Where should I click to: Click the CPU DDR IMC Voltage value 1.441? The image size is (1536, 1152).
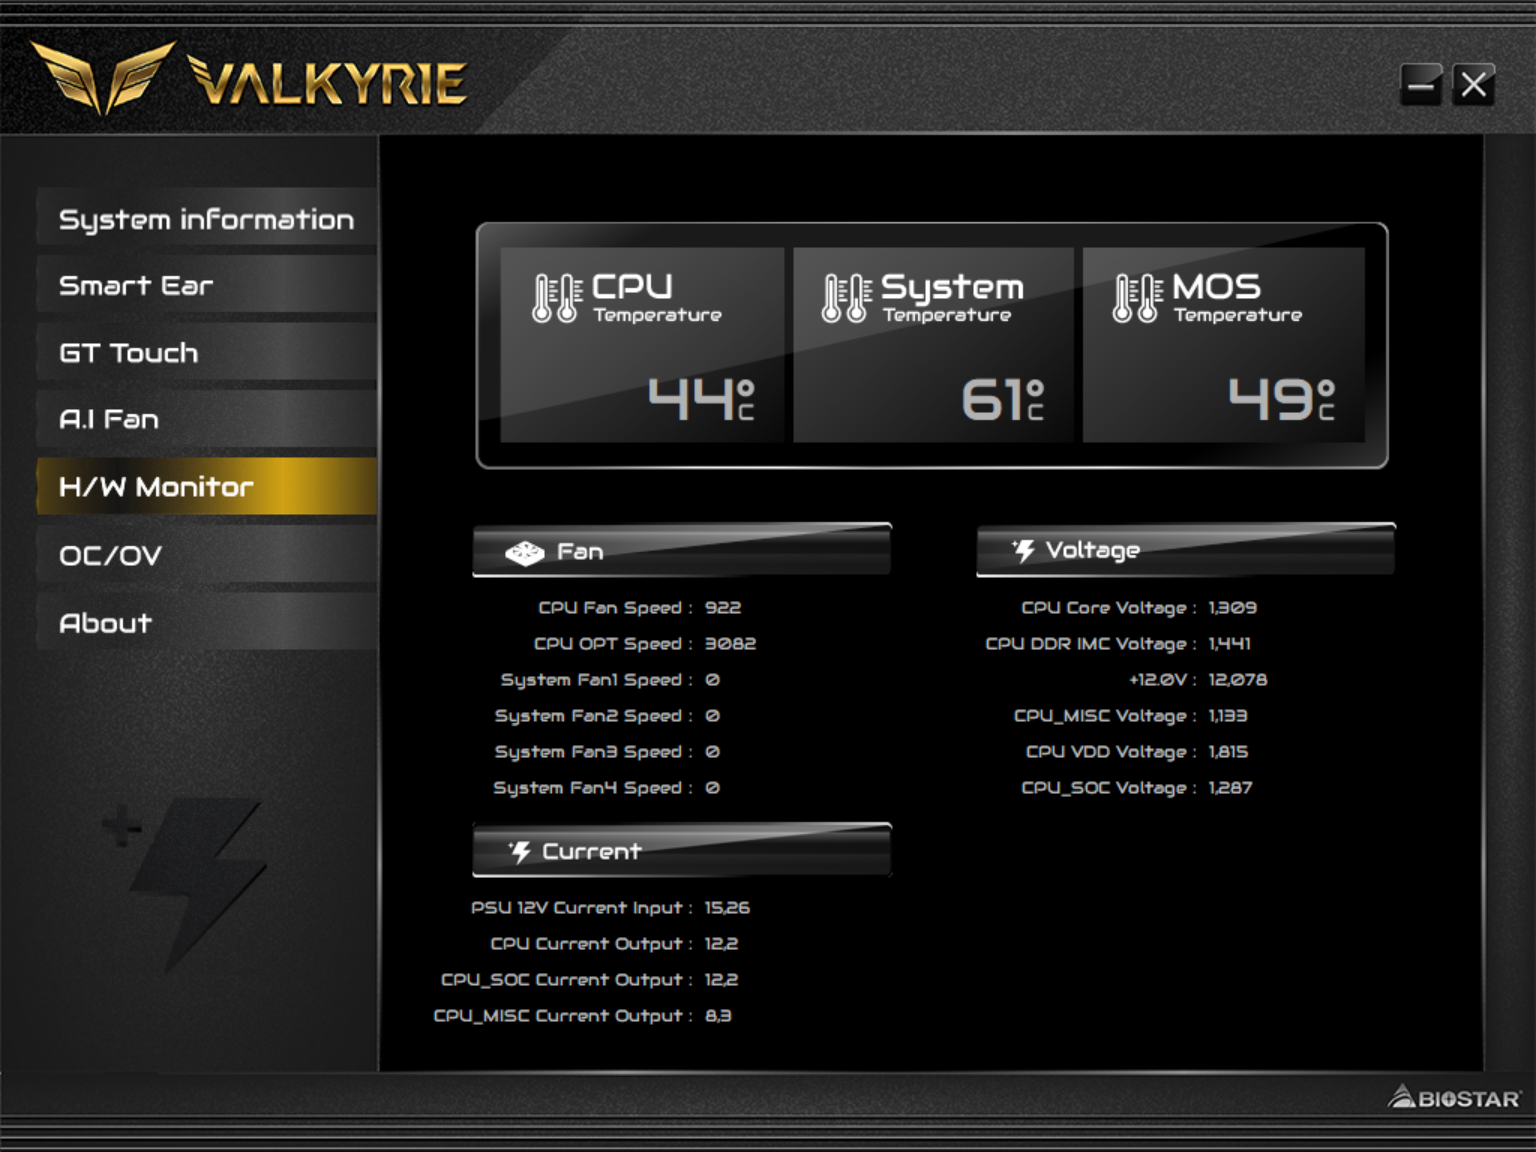[1229, 644]
